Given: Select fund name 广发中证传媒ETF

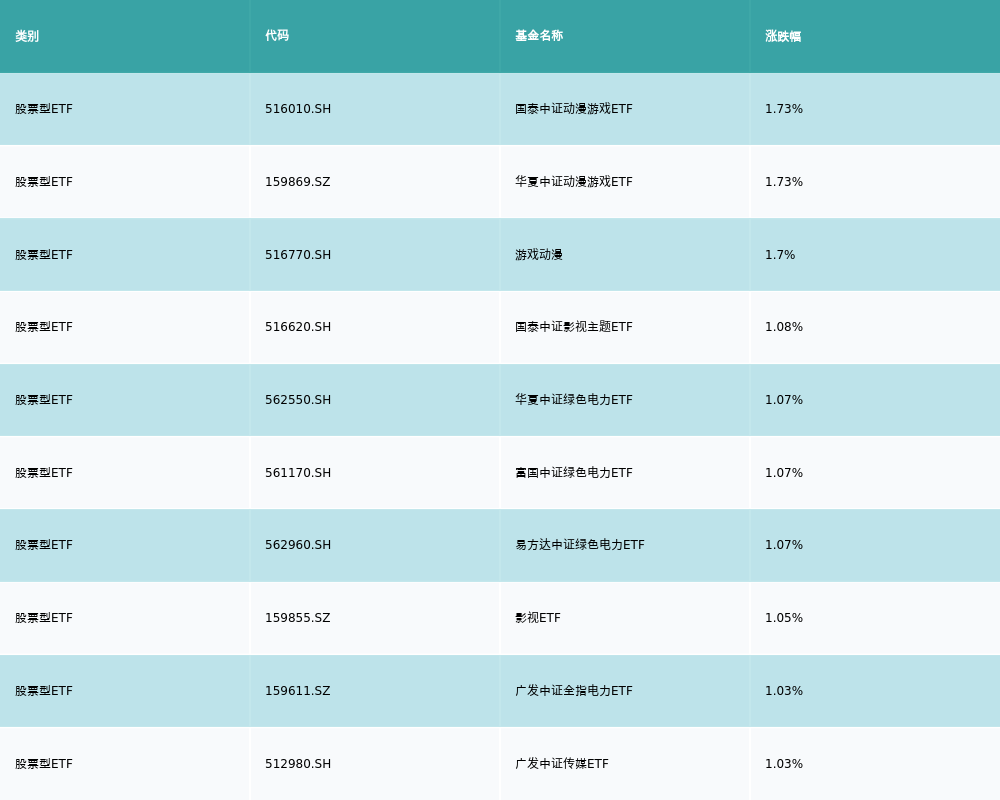Looking at the screenshot, I should tap(562, 764).
